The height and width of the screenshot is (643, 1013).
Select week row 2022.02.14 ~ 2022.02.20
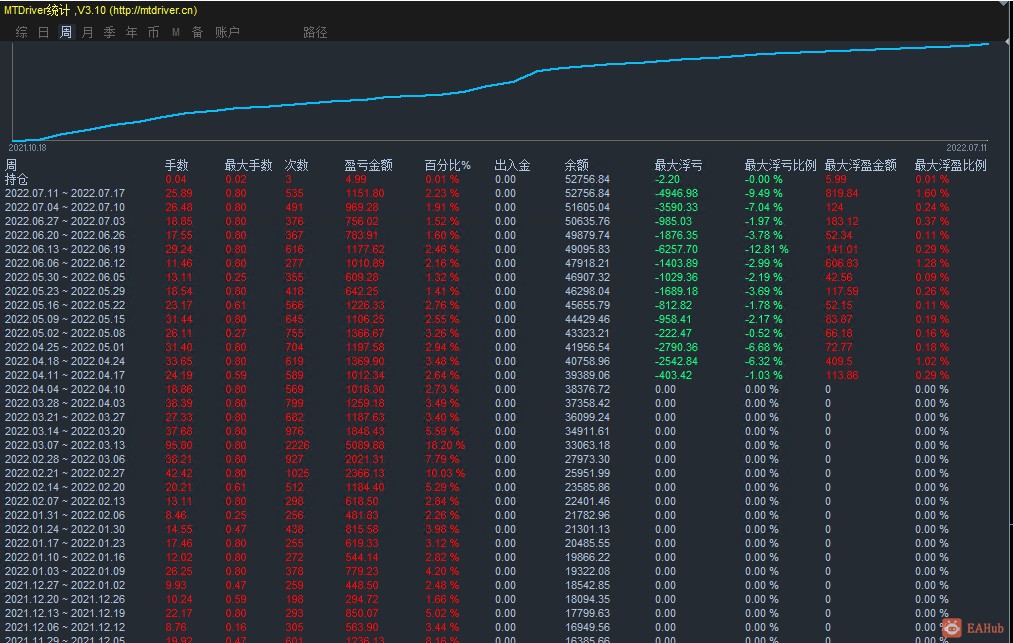[x=65, y=487]
